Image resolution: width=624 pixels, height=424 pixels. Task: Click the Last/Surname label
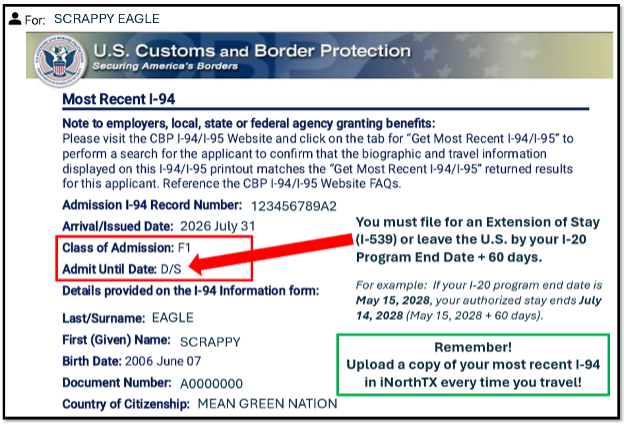[104, 318]
